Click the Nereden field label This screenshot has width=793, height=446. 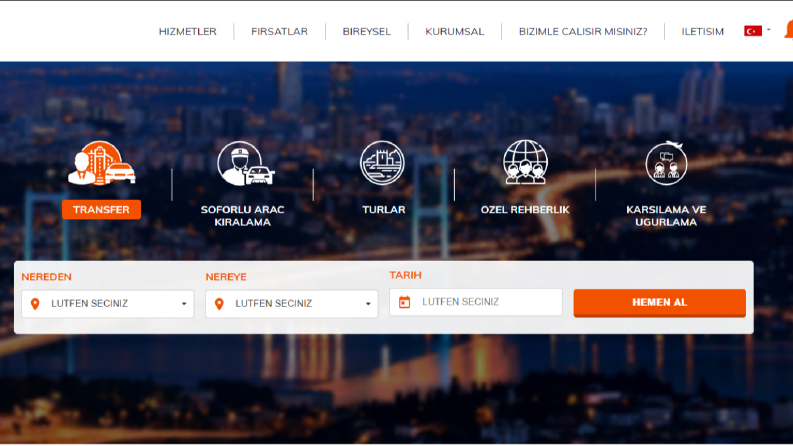47,277
